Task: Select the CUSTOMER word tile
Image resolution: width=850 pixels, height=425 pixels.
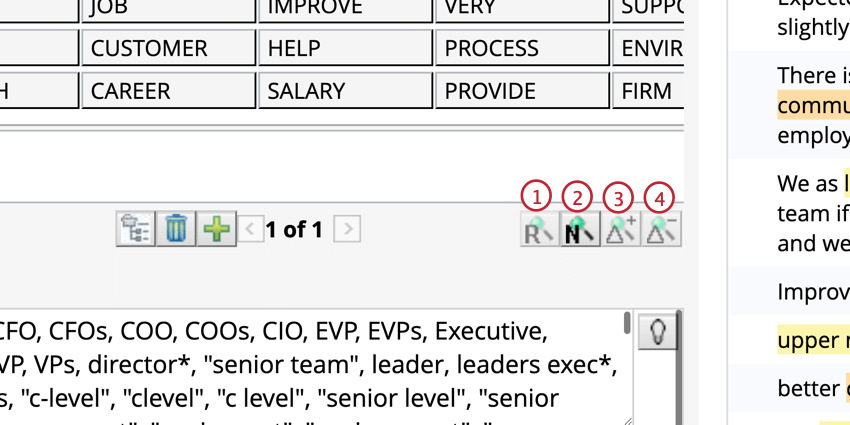Action: [168, 48]
